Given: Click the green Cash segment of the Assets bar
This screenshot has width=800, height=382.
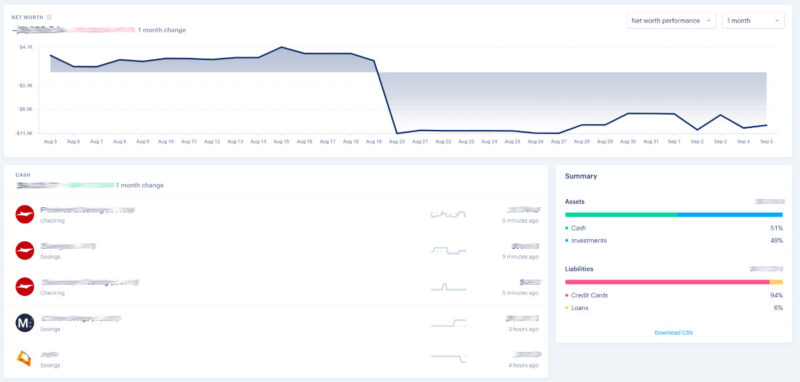Looking at the screenshot, I should point(621,215).
